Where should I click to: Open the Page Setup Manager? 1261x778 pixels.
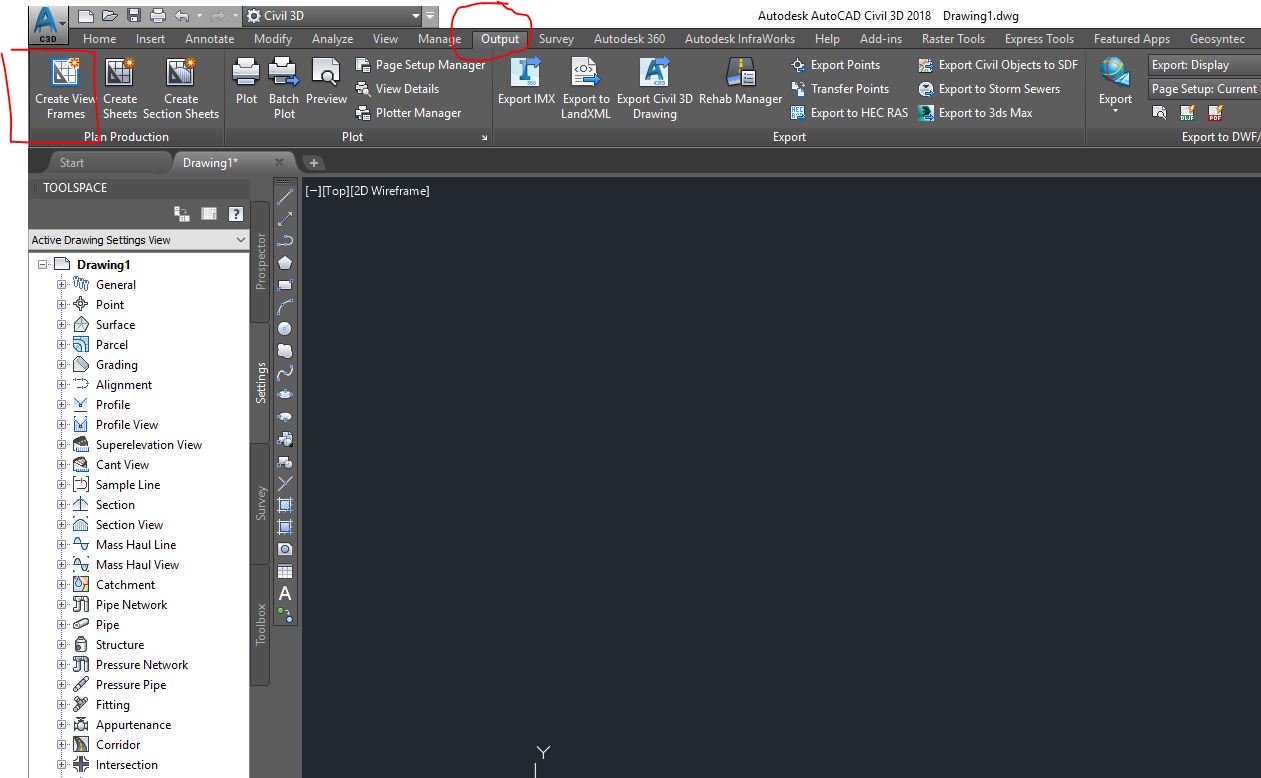(x=418, y=64)
